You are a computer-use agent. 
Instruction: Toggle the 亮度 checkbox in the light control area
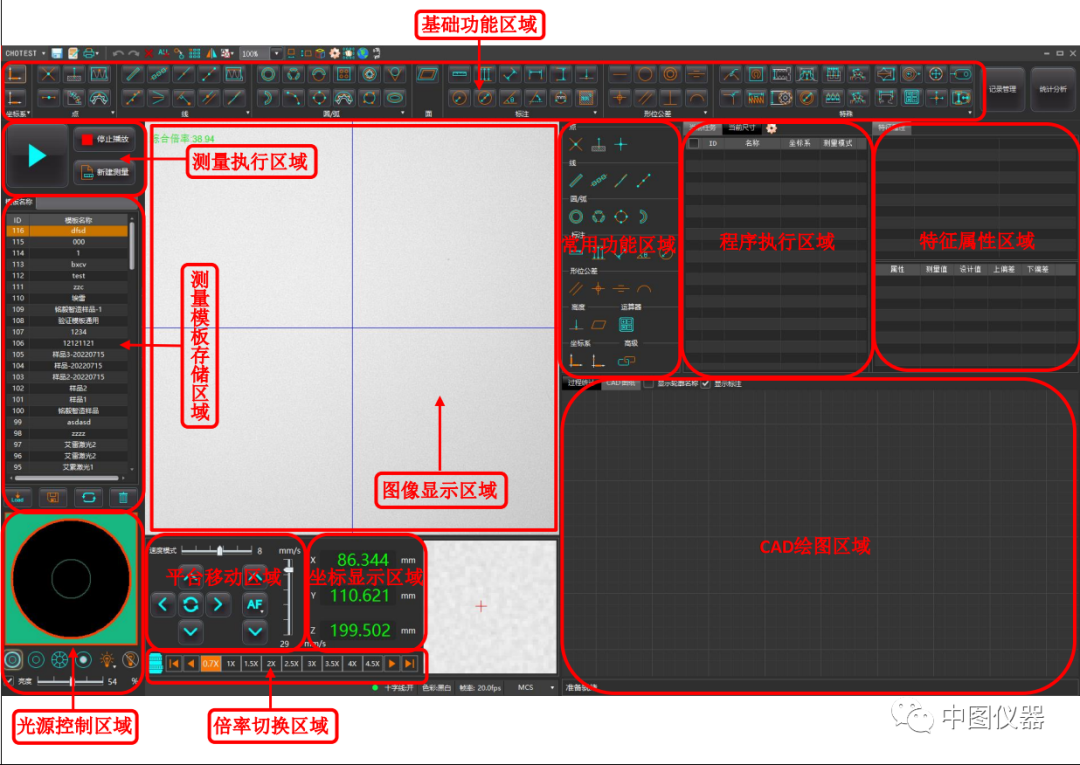9,681
